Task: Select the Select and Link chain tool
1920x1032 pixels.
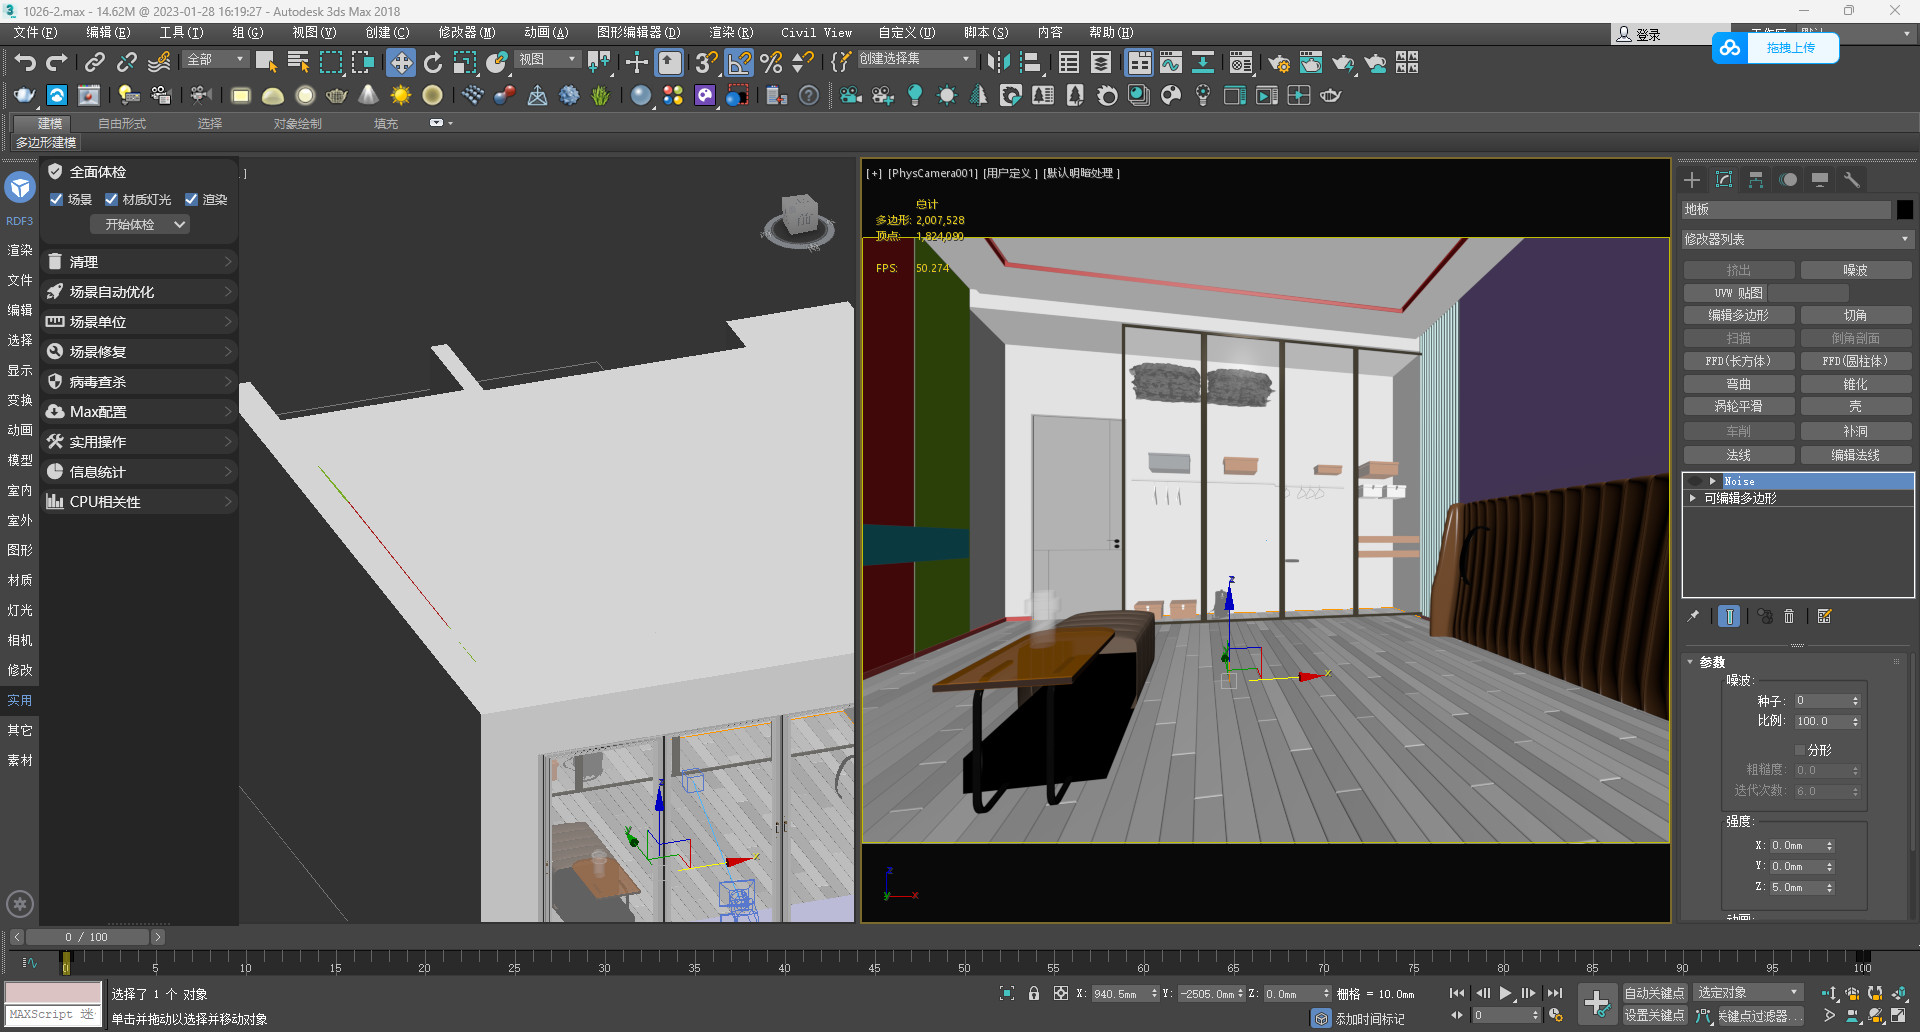Action: [x=95, y=63]
